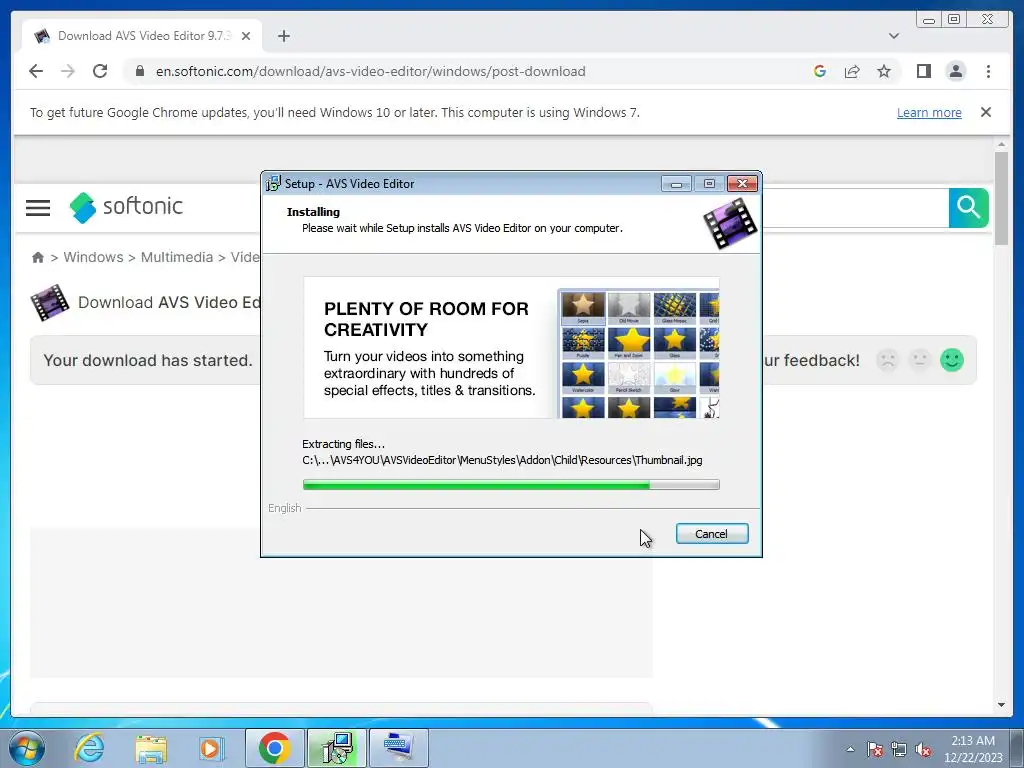Click the 'Download AVS Video Ed' page title
Image resolution: width=1024 pixels, height=768 pixels.
[x=169, y=302]
